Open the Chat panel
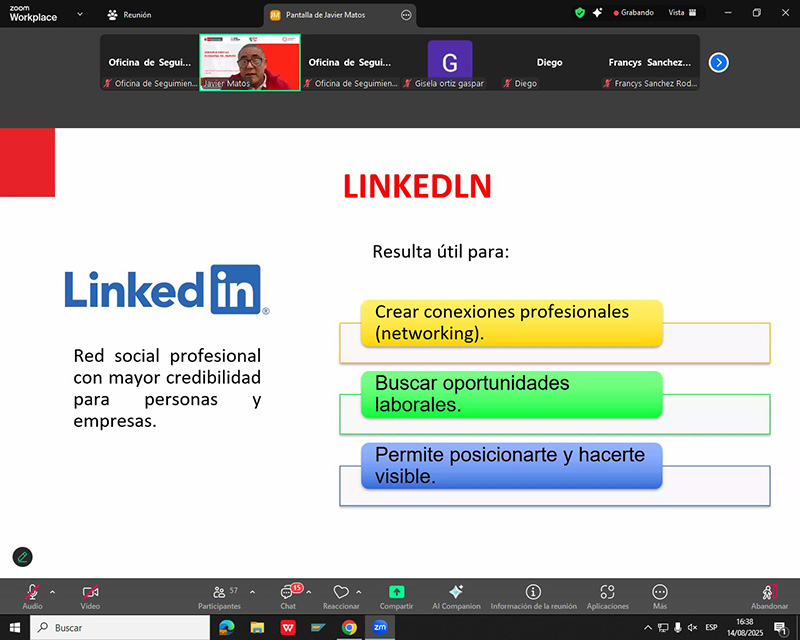 [288, 596]
